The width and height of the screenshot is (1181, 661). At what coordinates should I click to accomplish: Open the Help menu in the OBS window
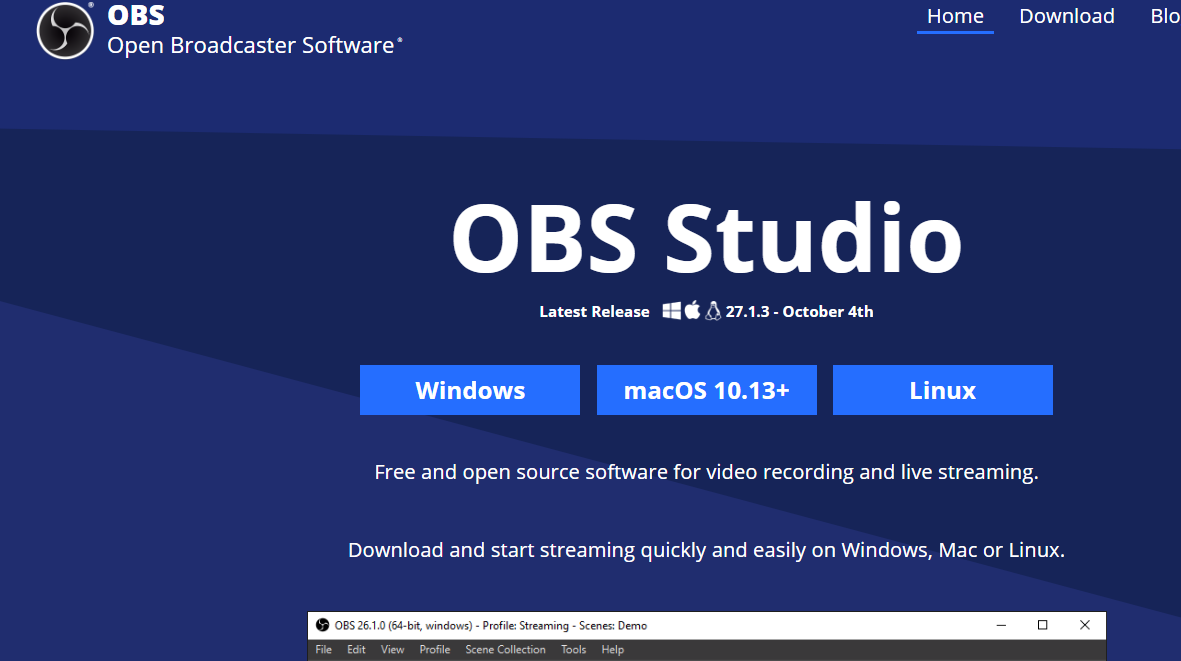(612, 650)
